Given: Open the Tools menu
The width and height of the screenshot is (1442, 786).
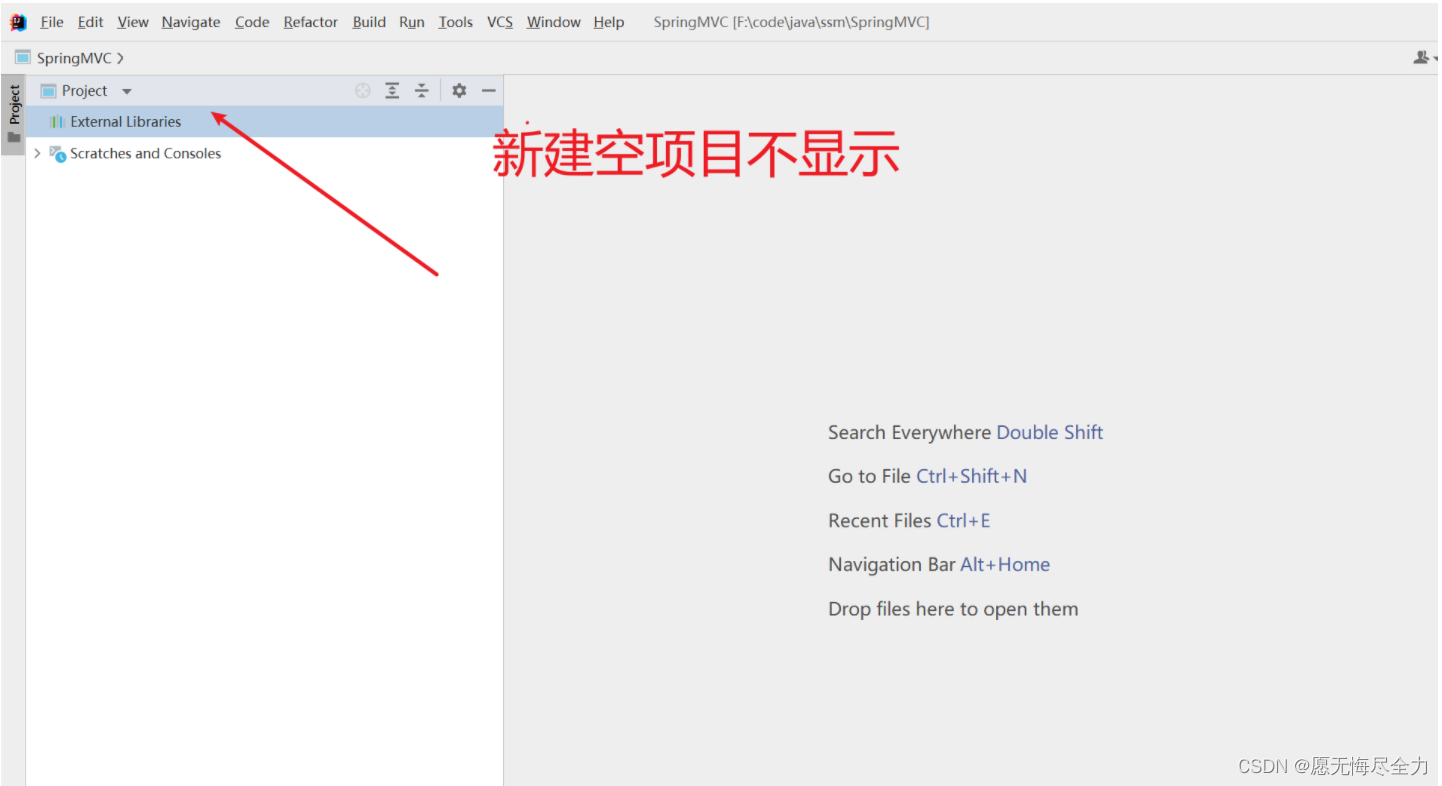Looking at the screenshot, I should [x=455, y=22].
